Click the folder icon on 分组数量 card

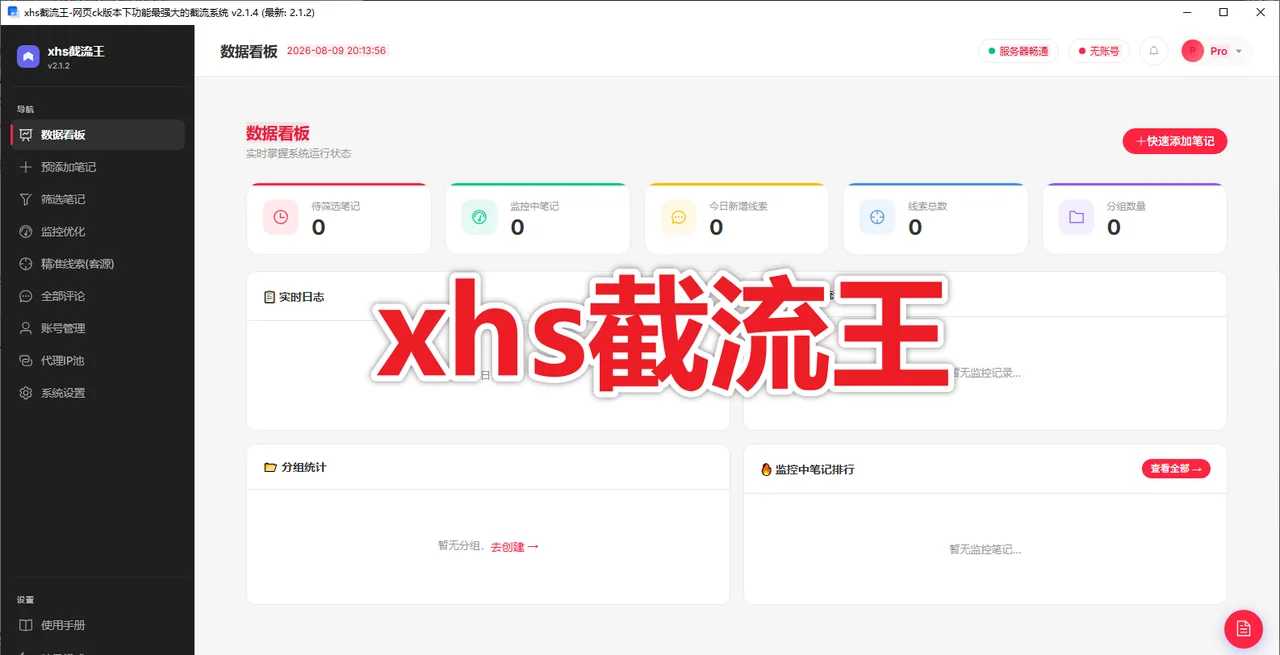(x=1076, y=217)
